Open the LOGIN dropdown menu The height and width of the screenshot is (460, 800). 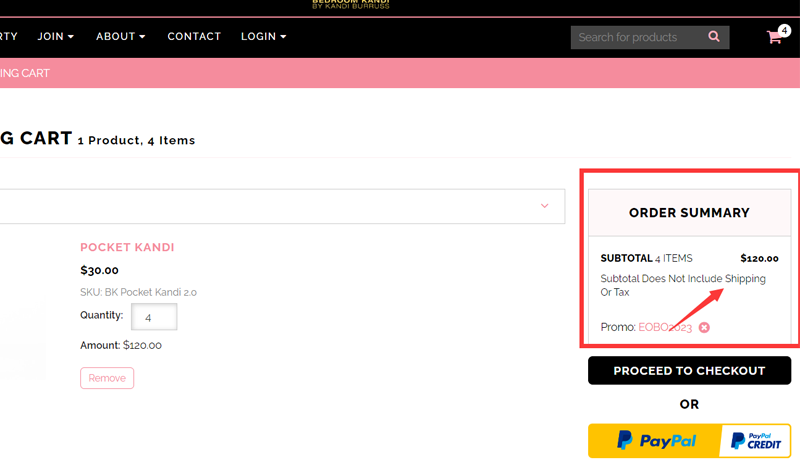click(x=264, y=37)
